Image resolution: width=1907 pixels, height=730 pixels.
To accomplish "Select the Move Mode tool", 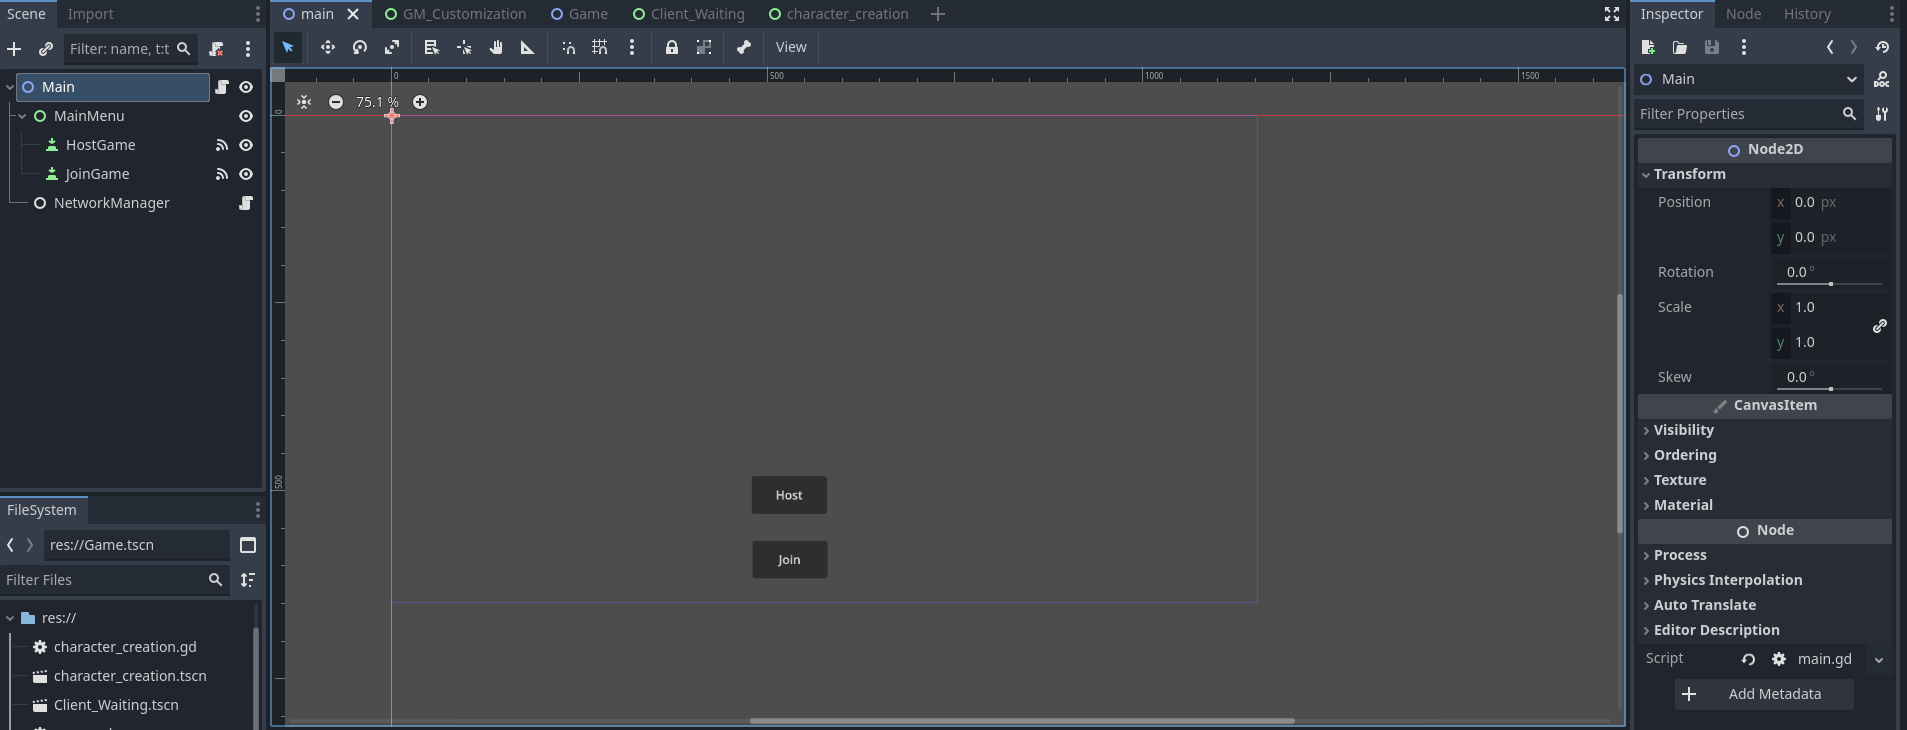I will [x=327, y=47].
